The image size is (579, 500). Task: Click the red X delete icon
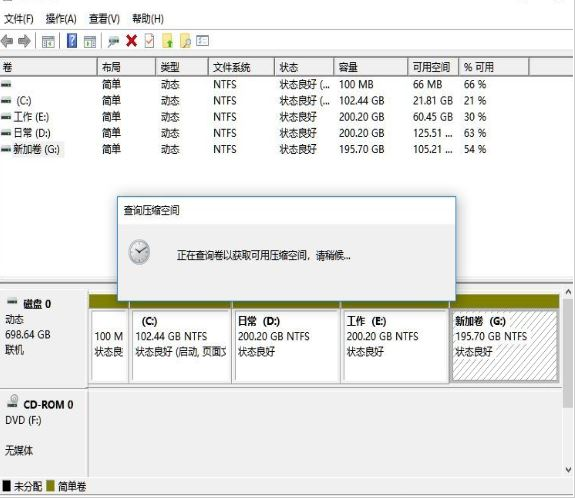[131, 41]
